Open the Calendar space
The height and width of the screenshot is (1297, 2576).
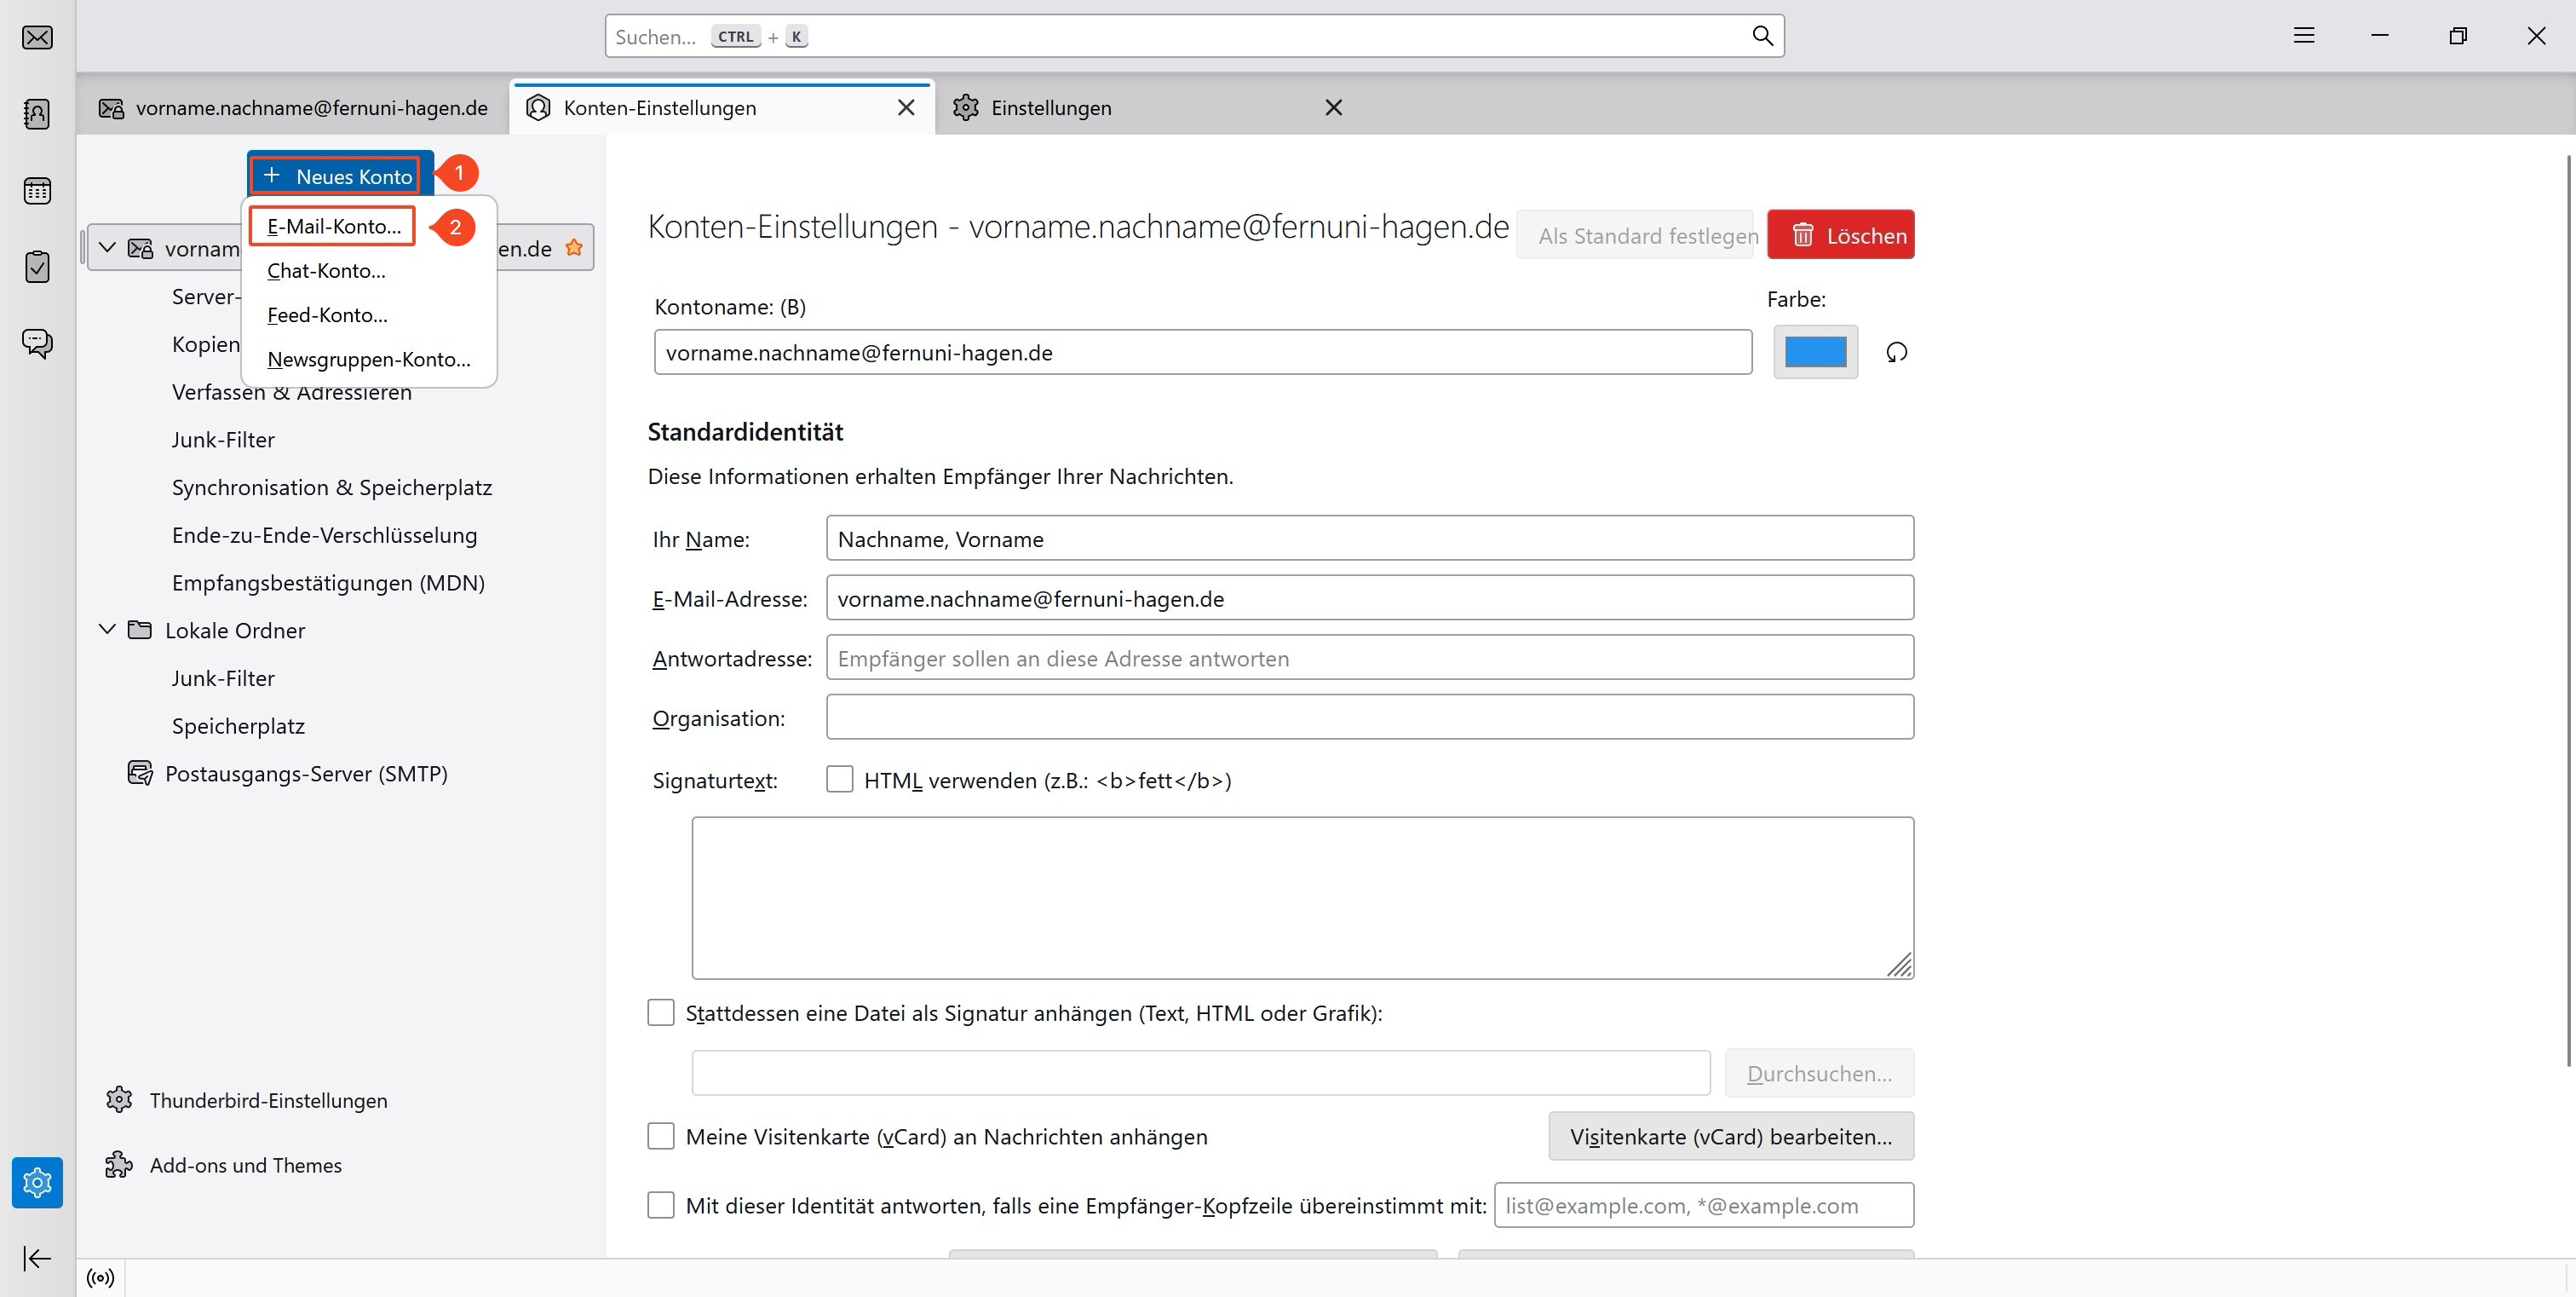37,190
